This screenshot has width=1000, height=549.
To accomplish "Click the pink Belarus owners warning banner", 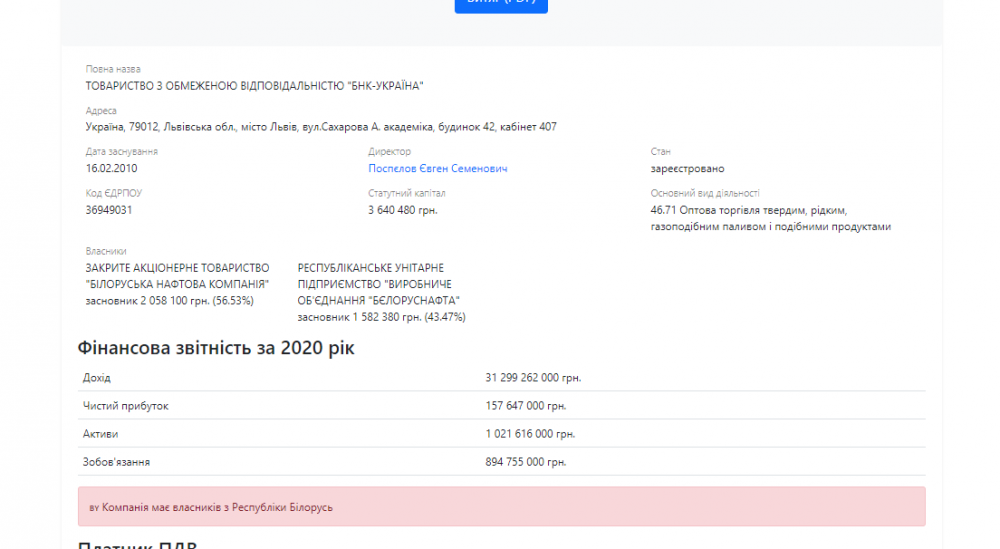I will coord(501,507).
